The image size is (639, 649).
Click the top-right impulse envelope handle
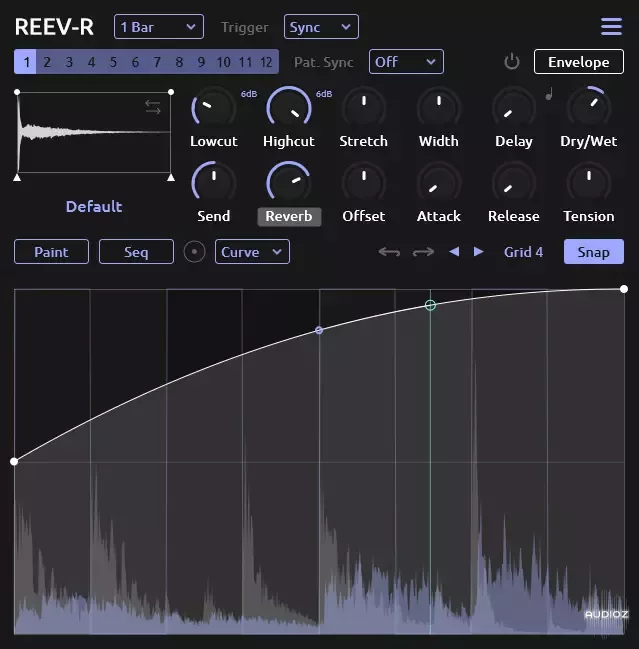pyautogui.click(x=171, y=92)
